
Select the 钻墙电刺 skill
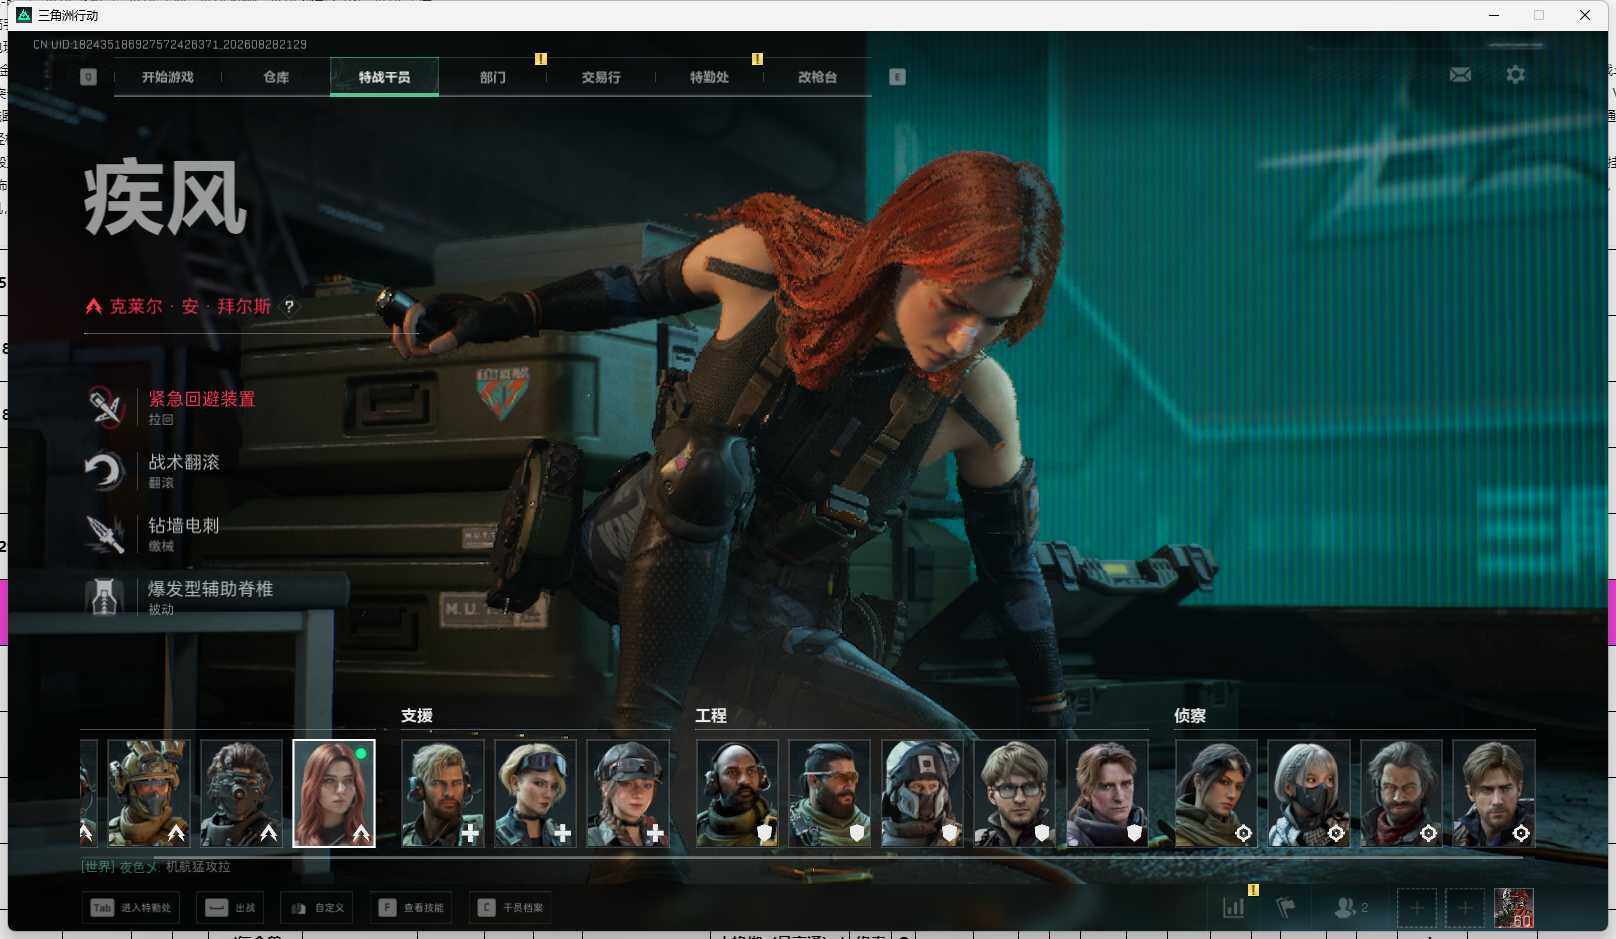(153, 533)
